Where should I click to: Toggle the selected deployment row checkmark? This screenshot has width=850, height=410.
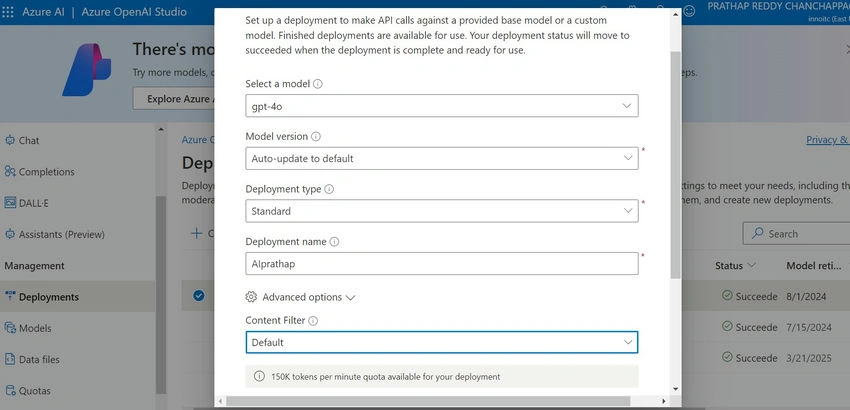(x=199, y=296)
